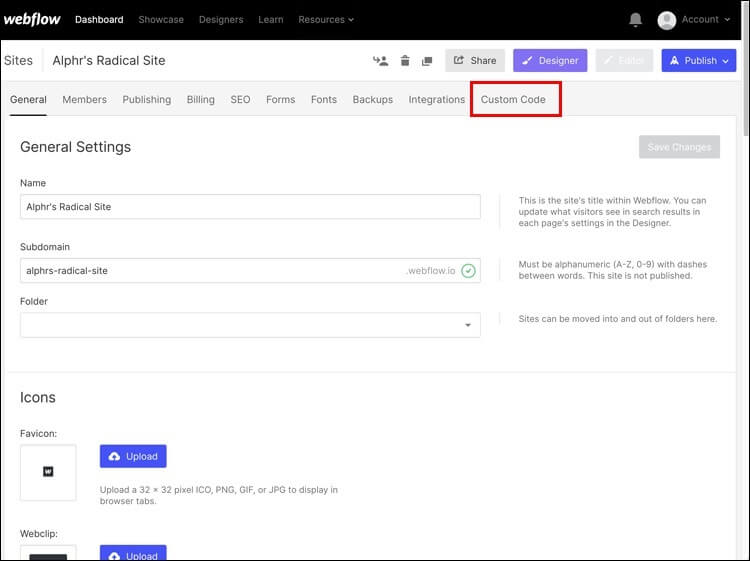Switch to the Publishing tab
The height and width of the screenshot is (561, 750).
(x=146, y=99)
